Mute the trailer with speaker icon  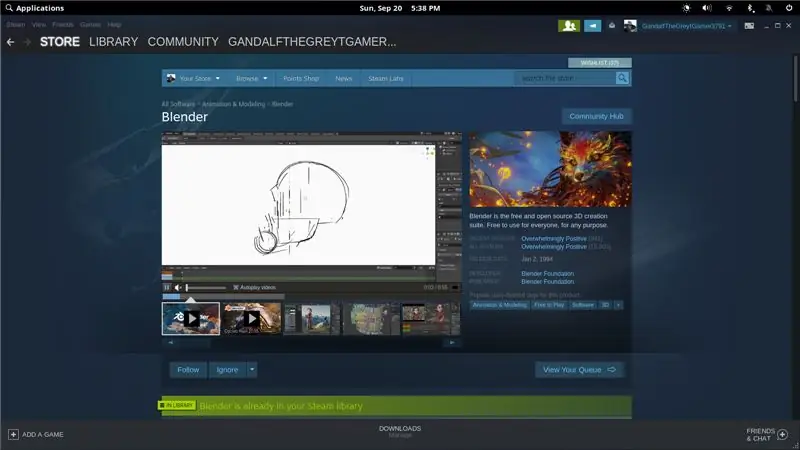178,287
